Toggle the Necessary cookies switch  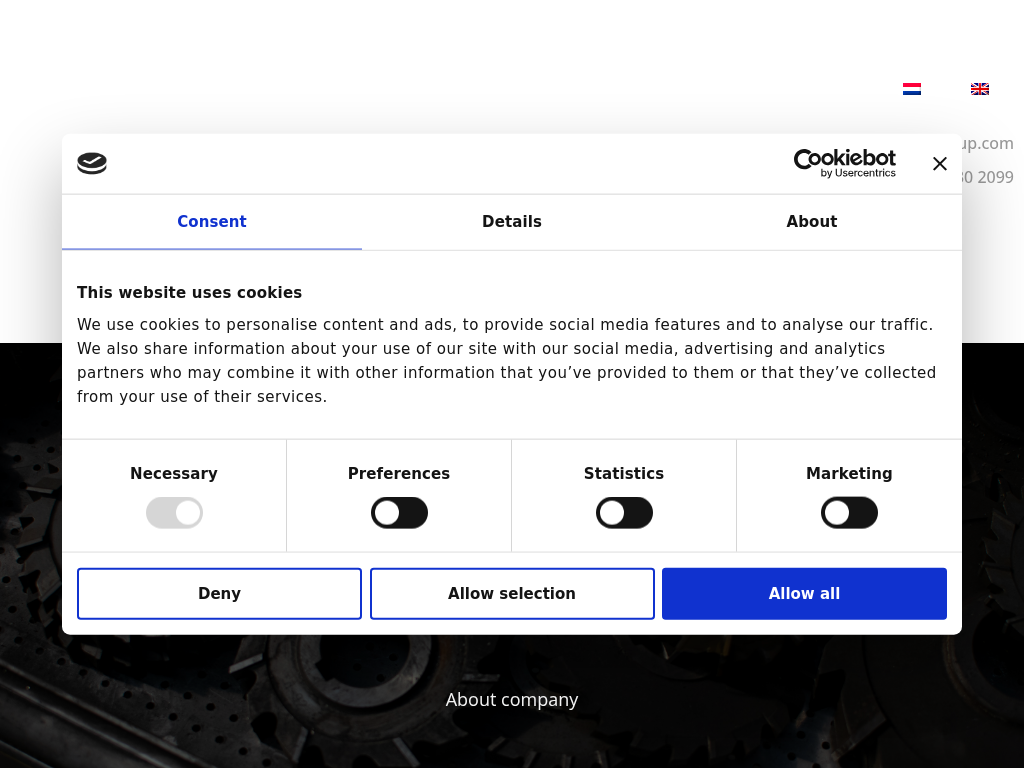coord(174,513)
